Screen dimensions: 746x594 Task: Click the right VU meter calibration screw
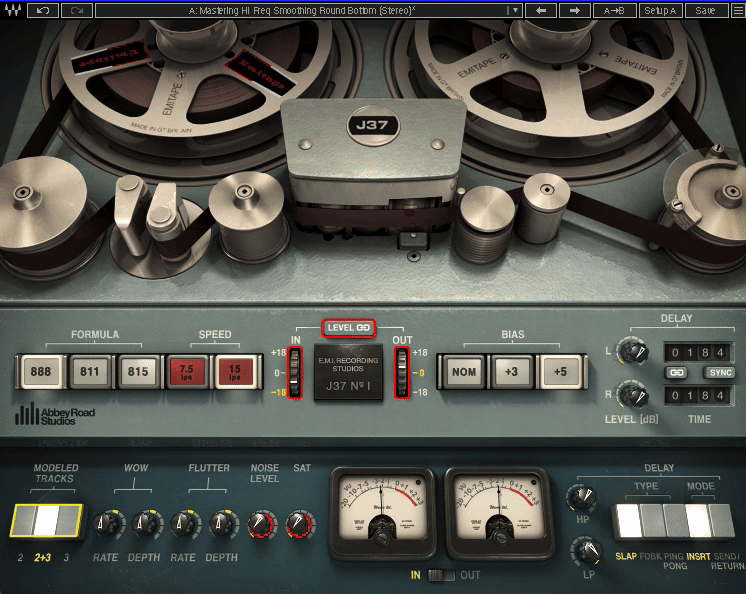tap(499, 538)
